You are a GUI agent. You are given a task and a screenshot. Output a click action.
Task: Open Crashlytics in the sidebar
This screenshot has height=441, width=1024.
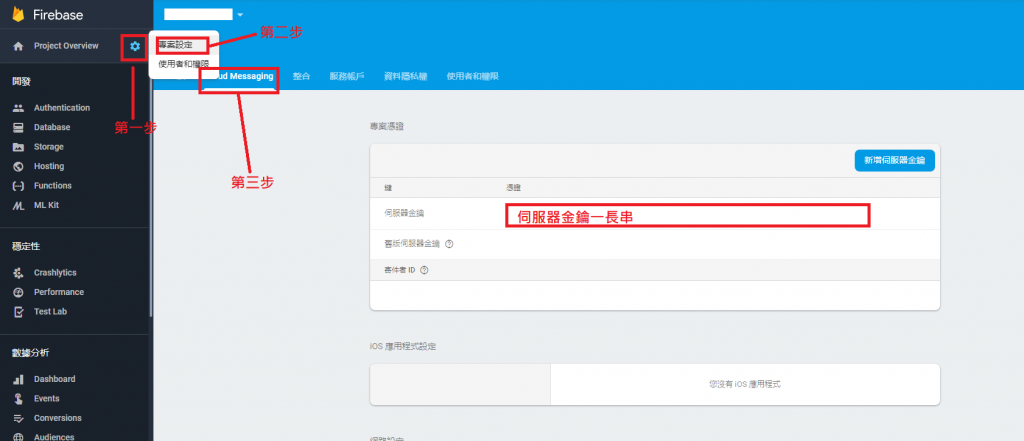point(56,272)
